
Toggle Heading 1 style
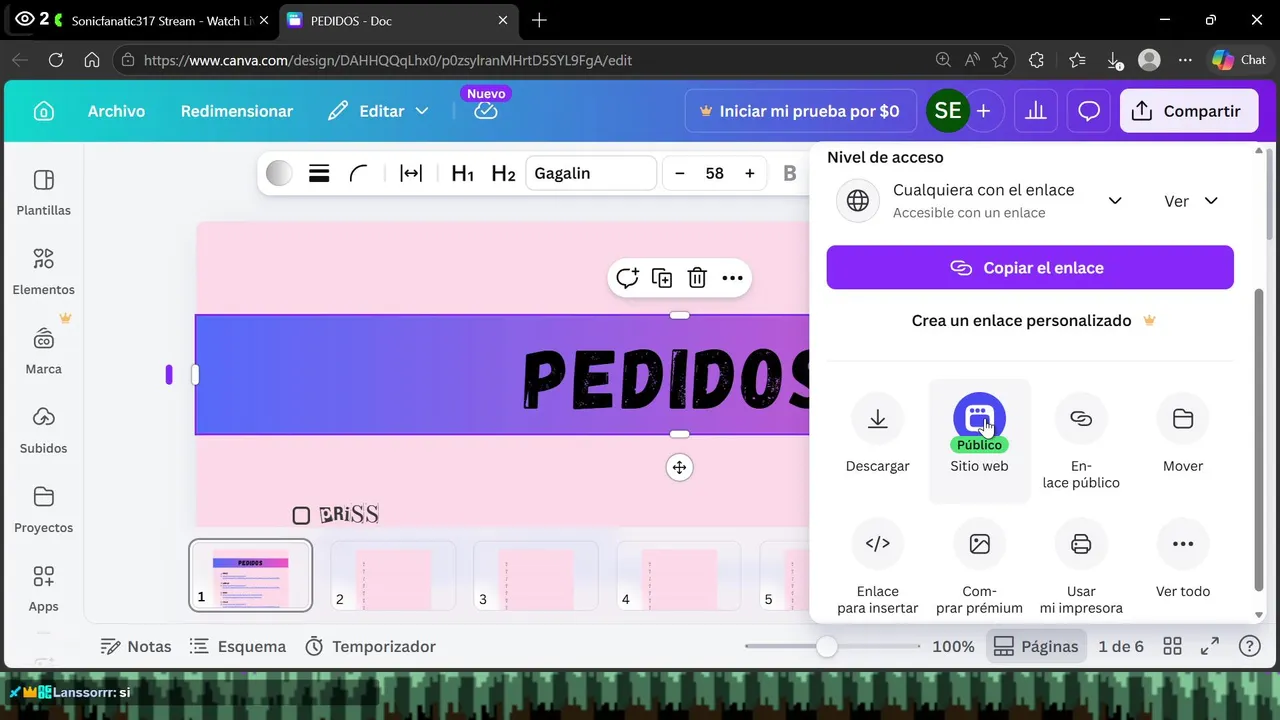tap(462, 173)
